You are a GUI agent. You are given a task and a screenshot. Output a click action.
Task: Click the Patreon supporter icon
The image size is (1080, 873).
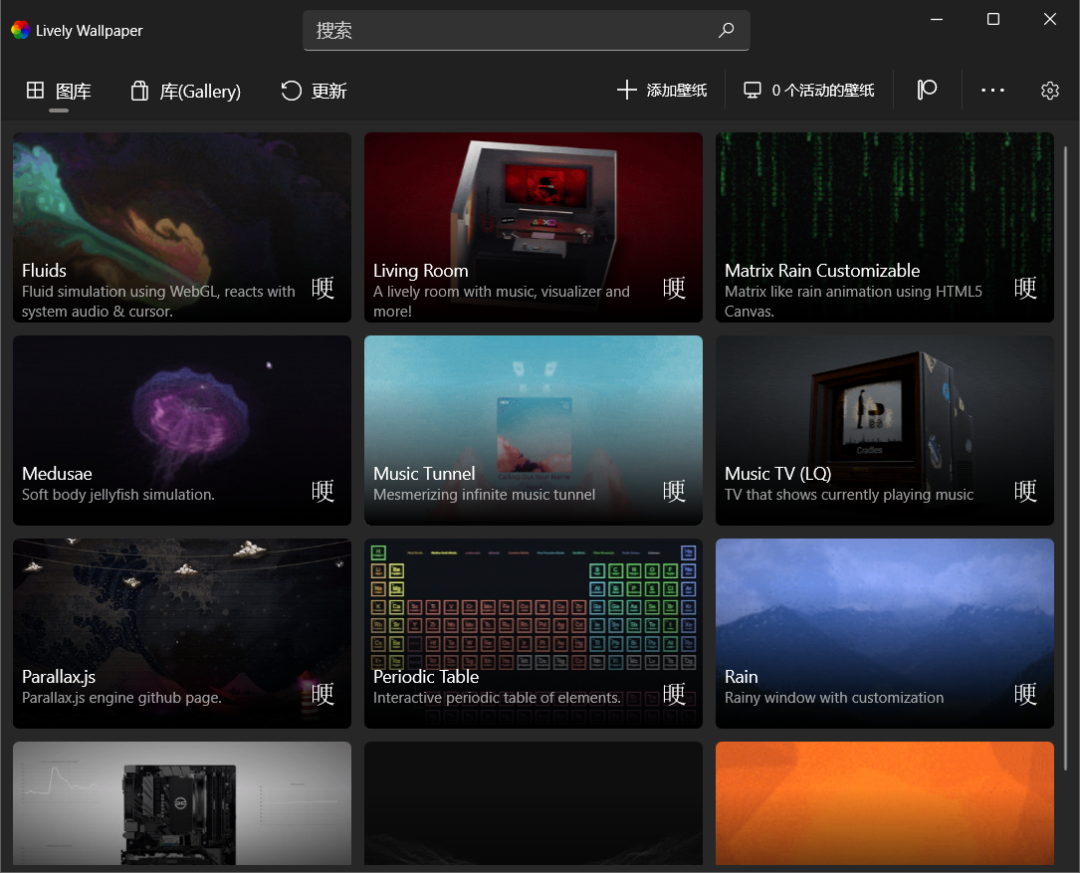click(x=927, y=90)
